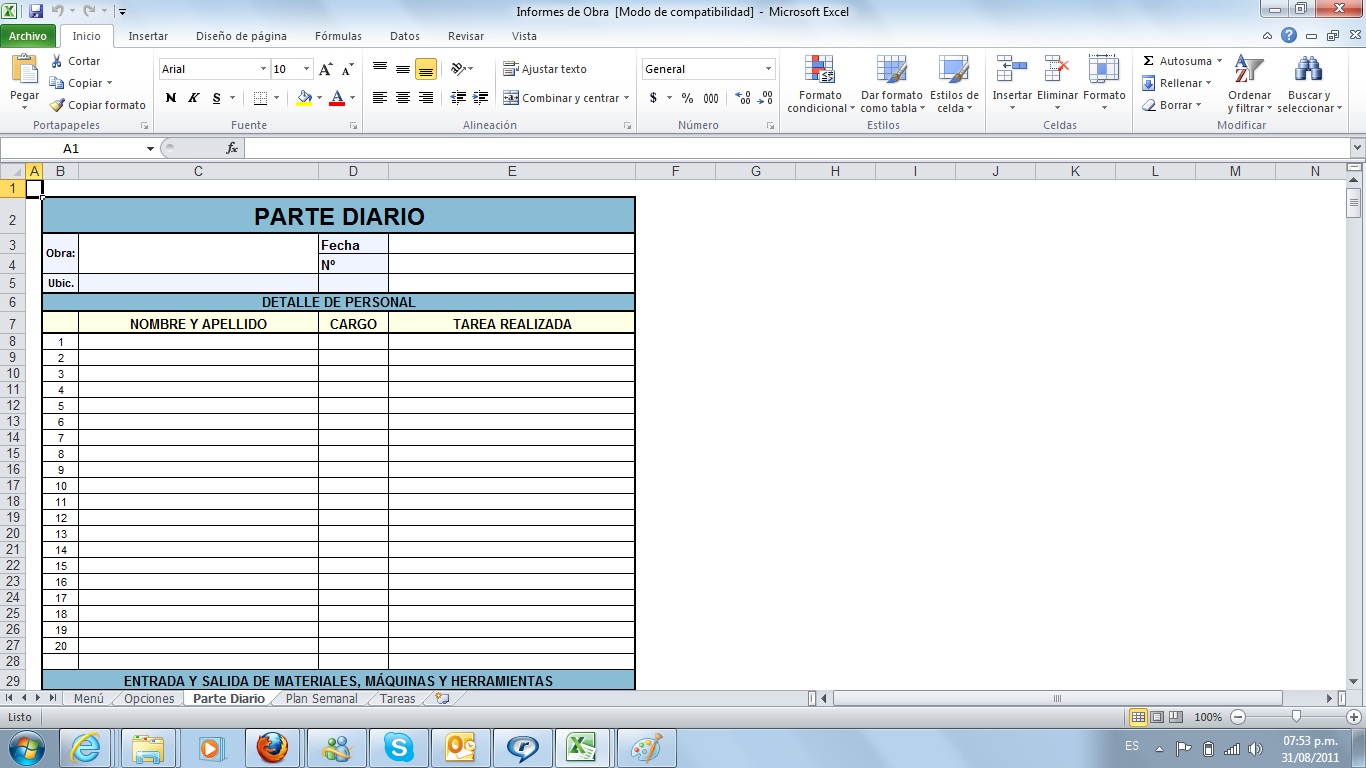Image resolution: width=1366 pixels, height=768 pixels.
Task: Apply borders using the borders icon
Action: pyautogui.click(x=260, y=98)
